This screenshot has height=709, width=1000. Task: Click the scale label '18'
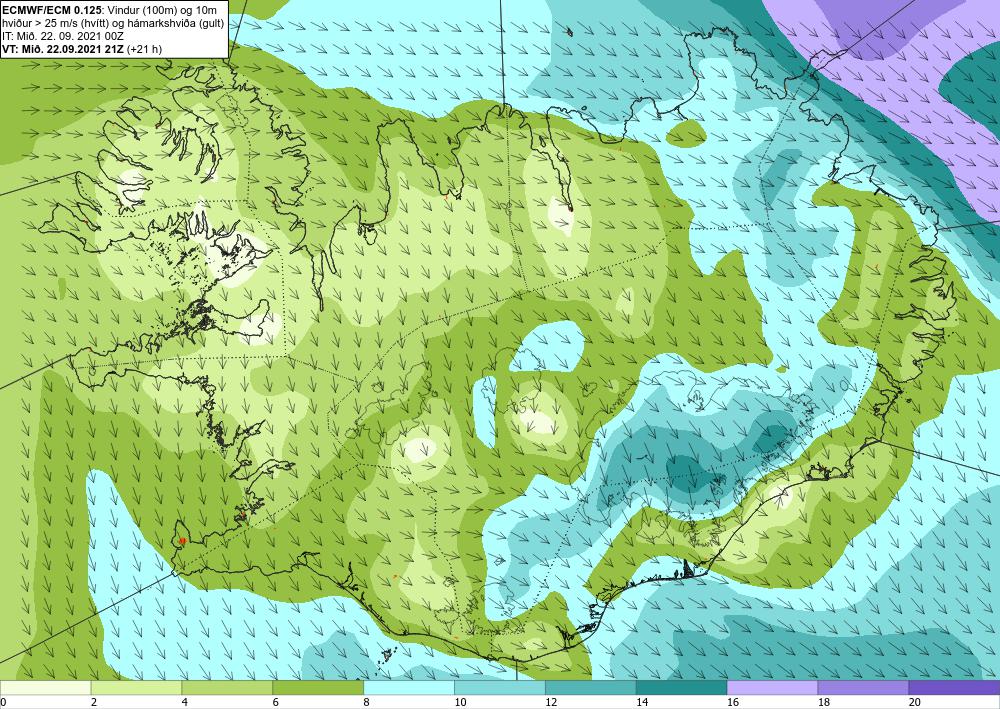pyautogui.click(x=823, y=702)
